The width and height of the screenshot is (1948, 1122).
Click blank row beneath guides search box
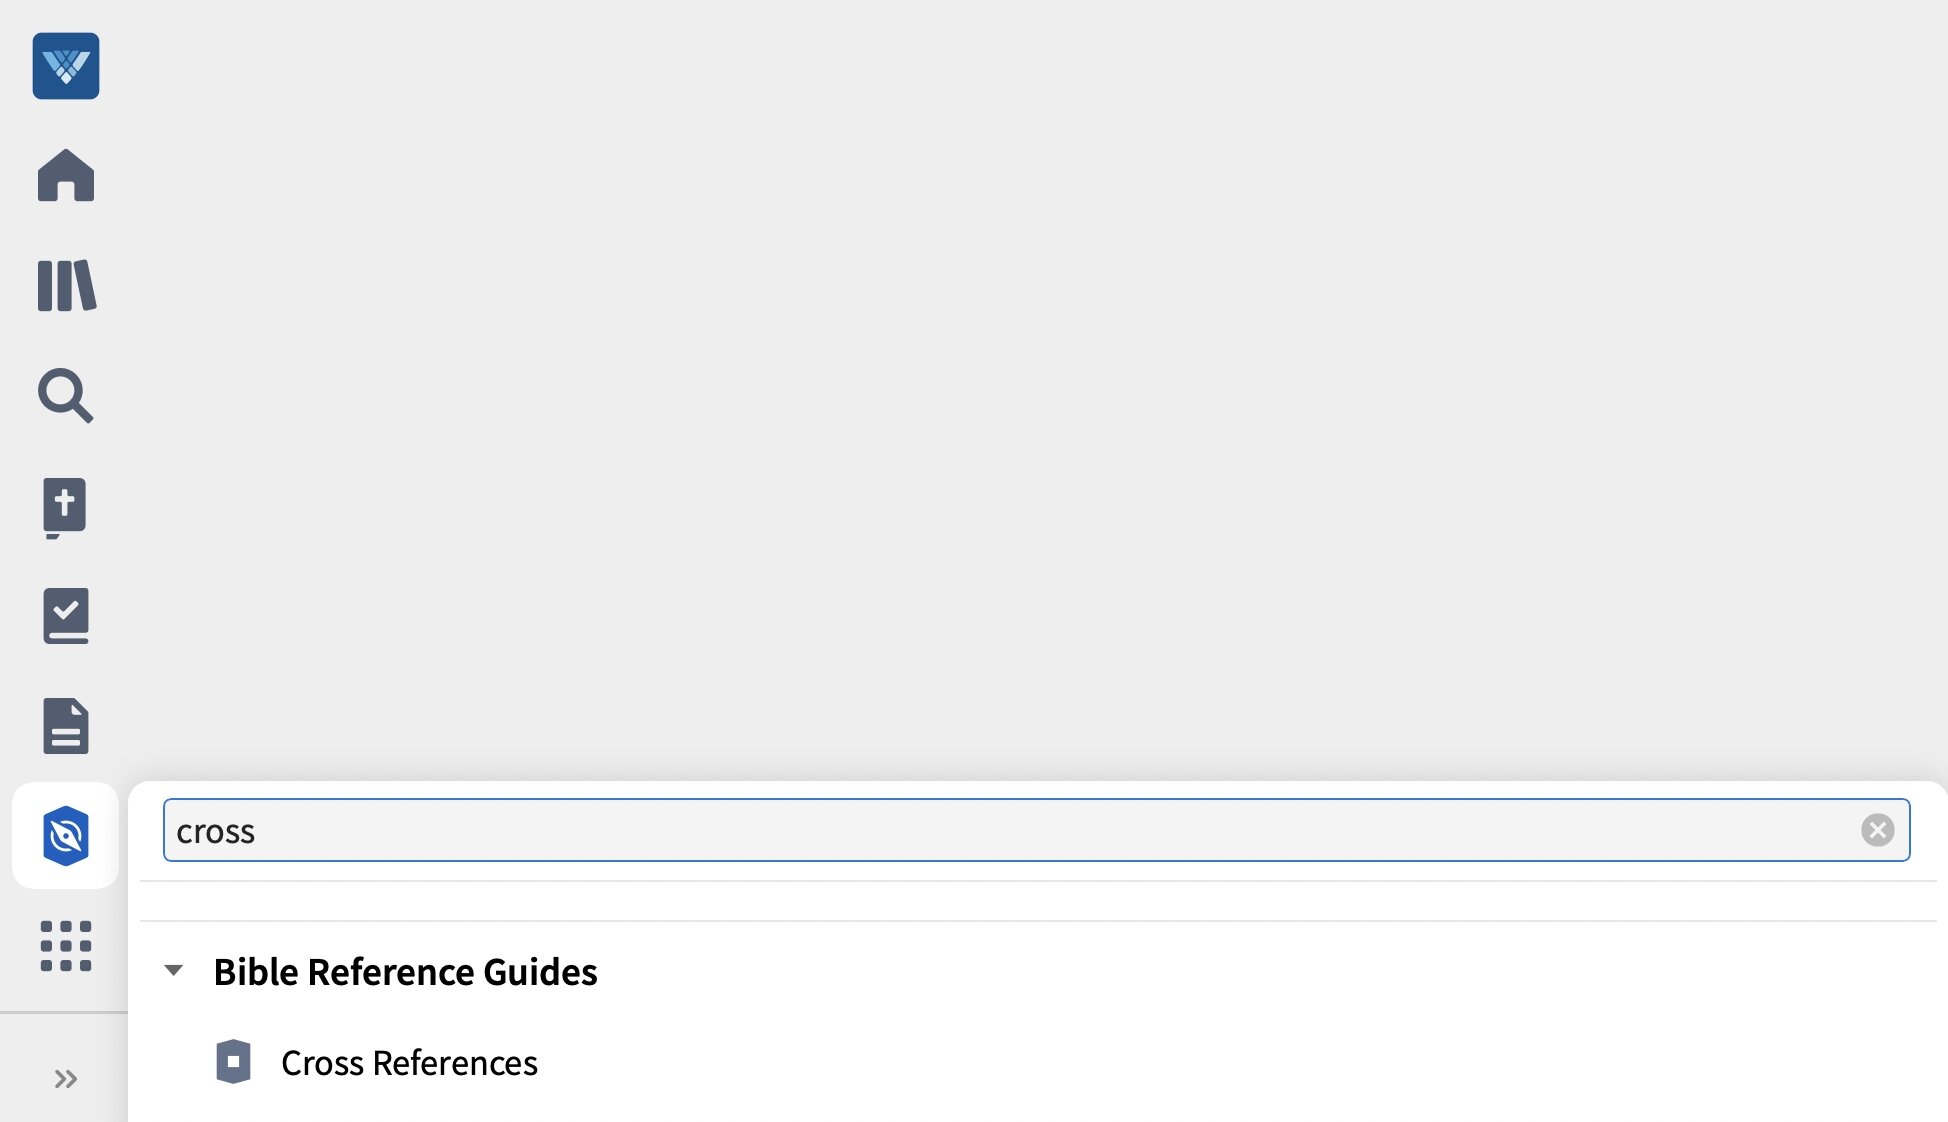click(x=1000, y=901)
